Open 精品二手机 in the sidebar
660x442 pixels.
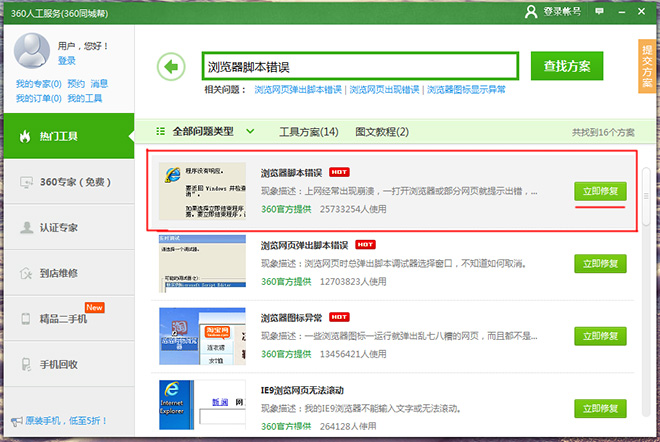[x=69, y=318]
